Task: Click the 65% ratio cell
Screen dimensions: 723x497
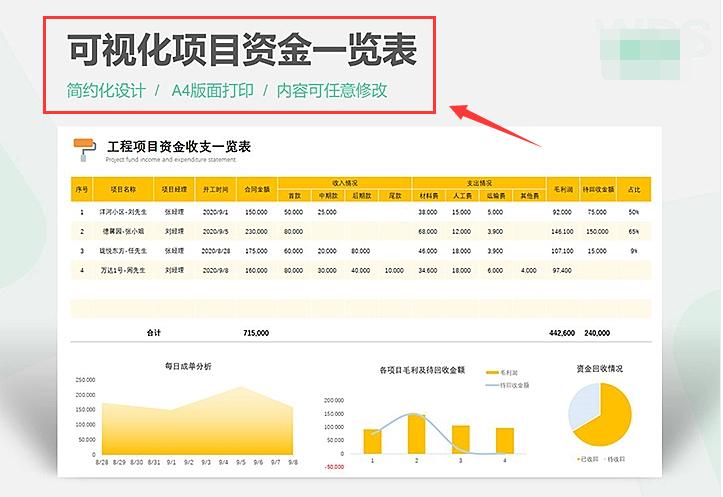Action: tap(634, 231)
